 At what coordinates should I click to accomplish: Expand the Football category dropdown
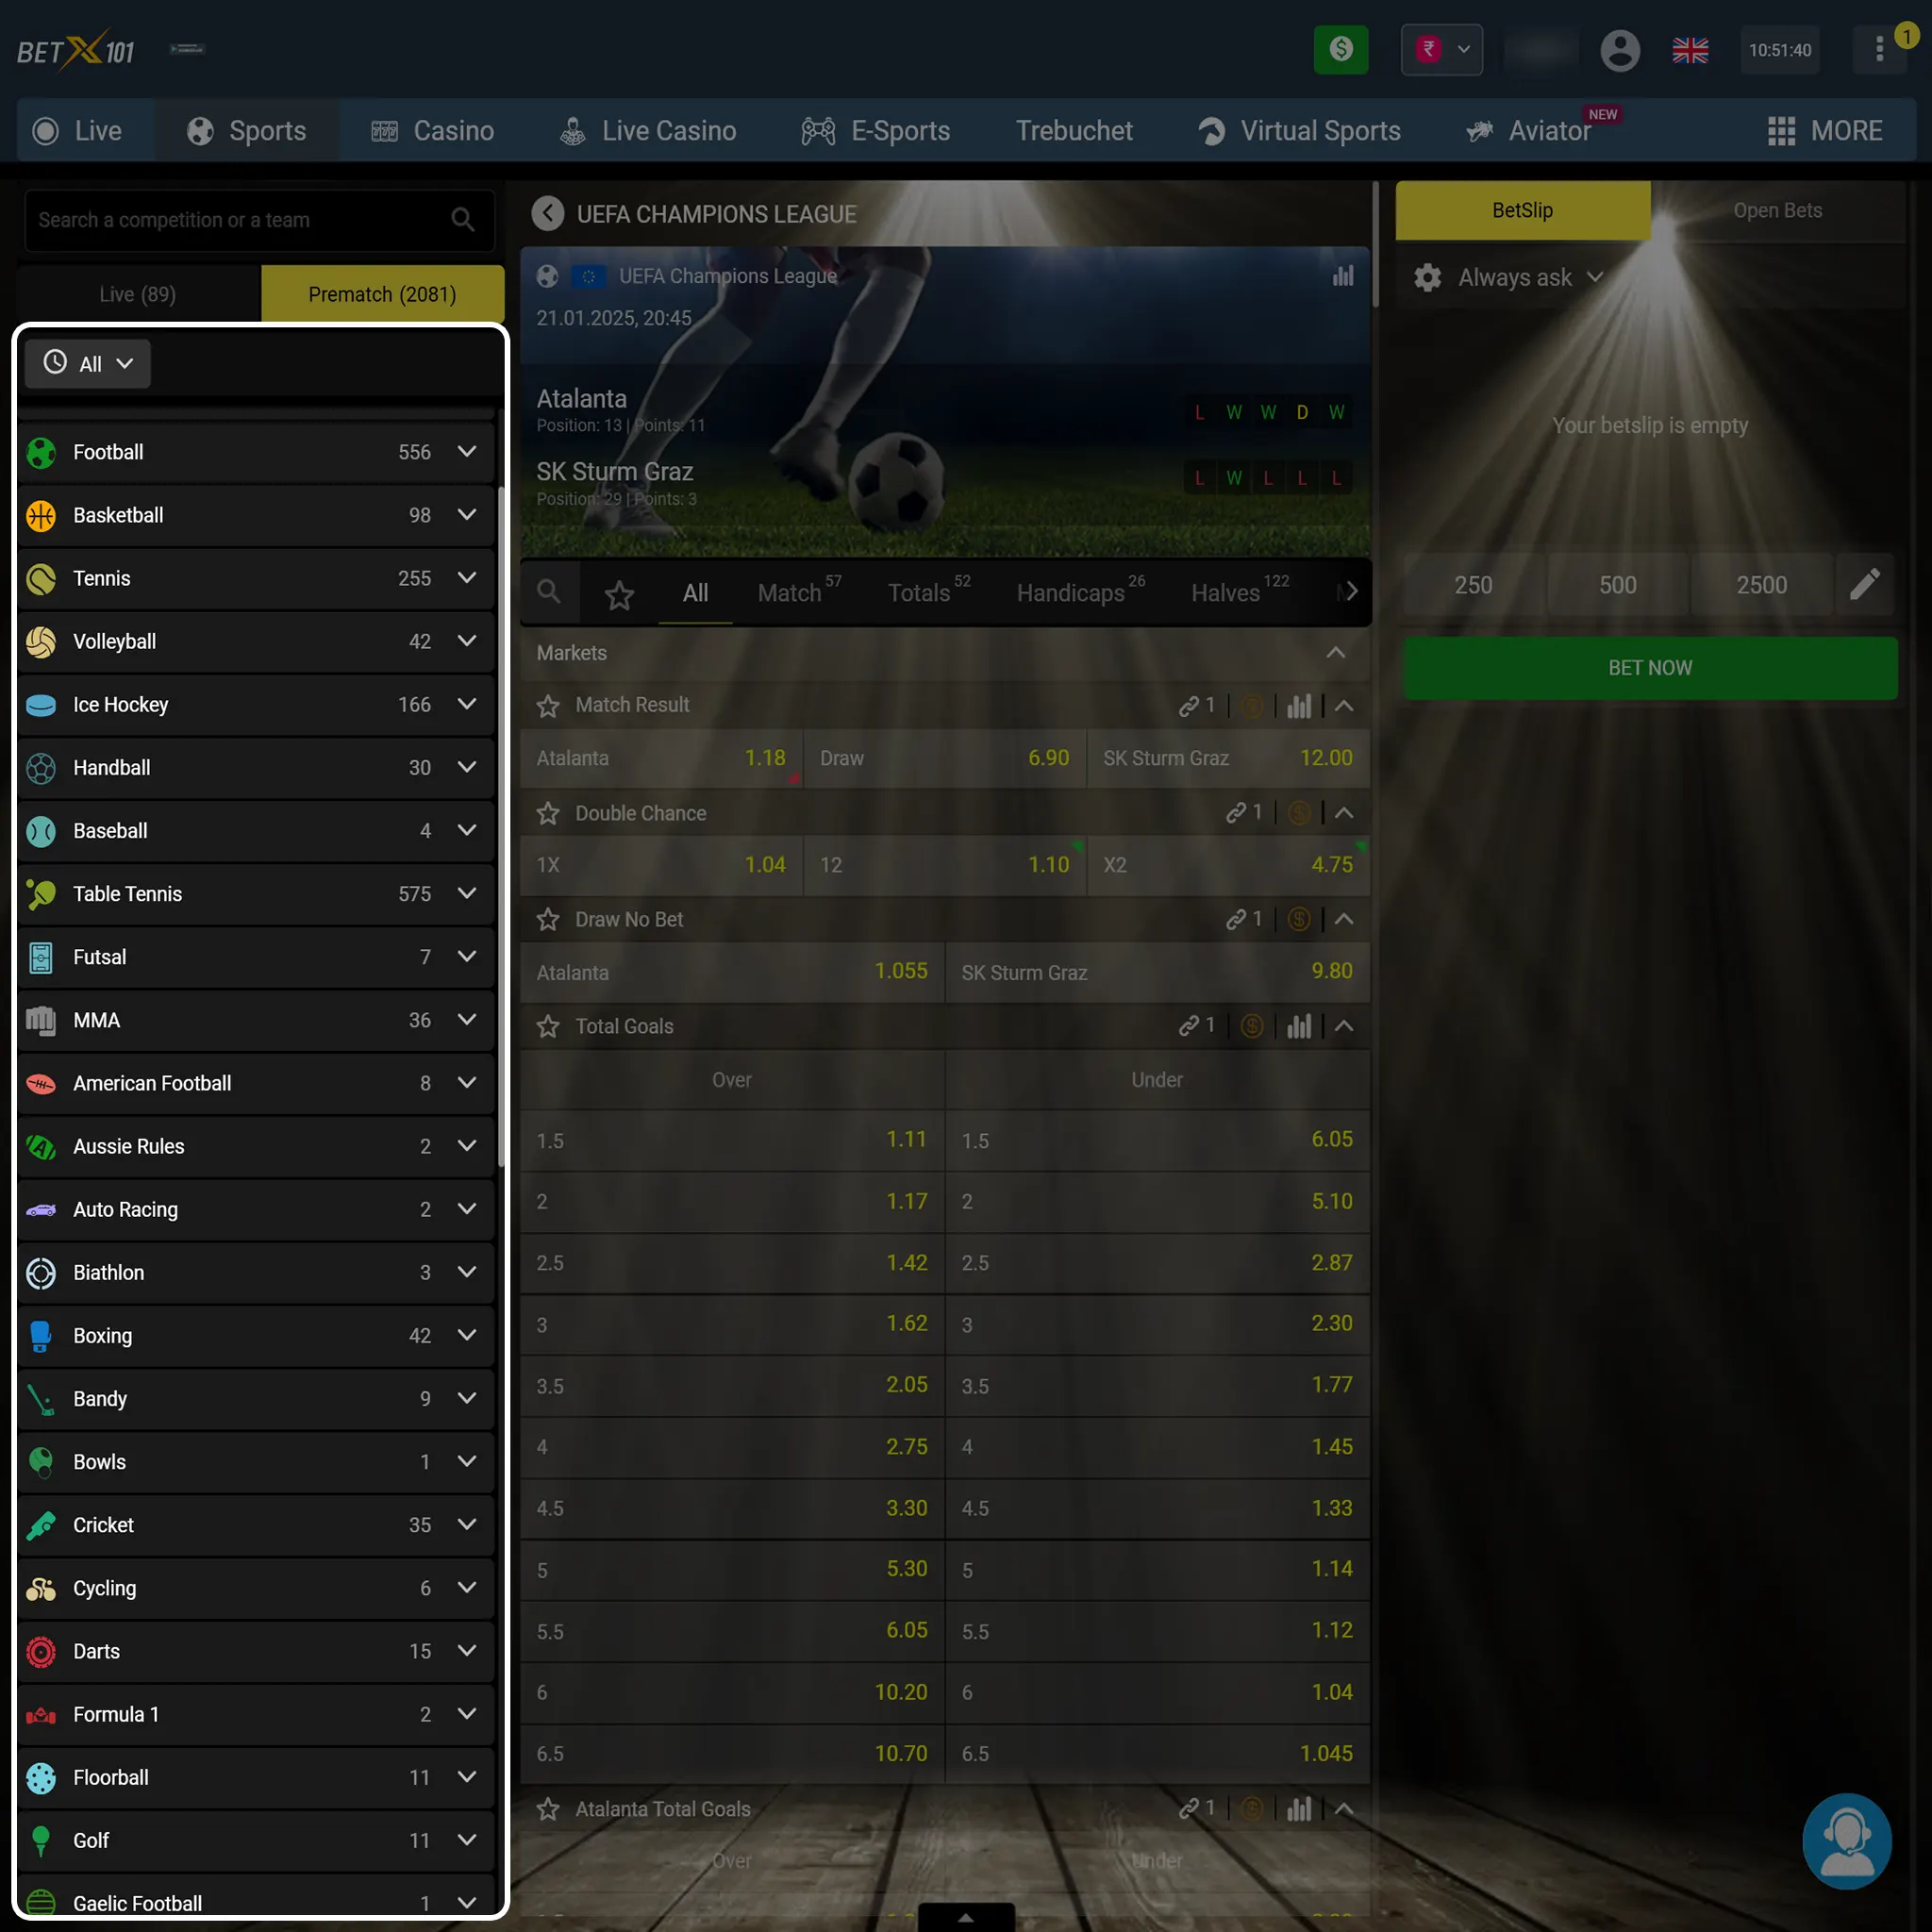[467, 451]
